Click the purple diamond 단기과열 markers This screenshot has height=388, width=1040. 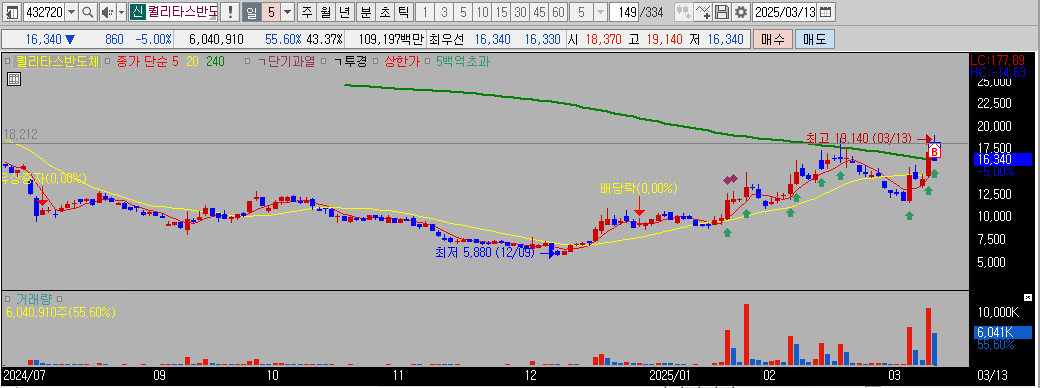[x=730, y=179]
